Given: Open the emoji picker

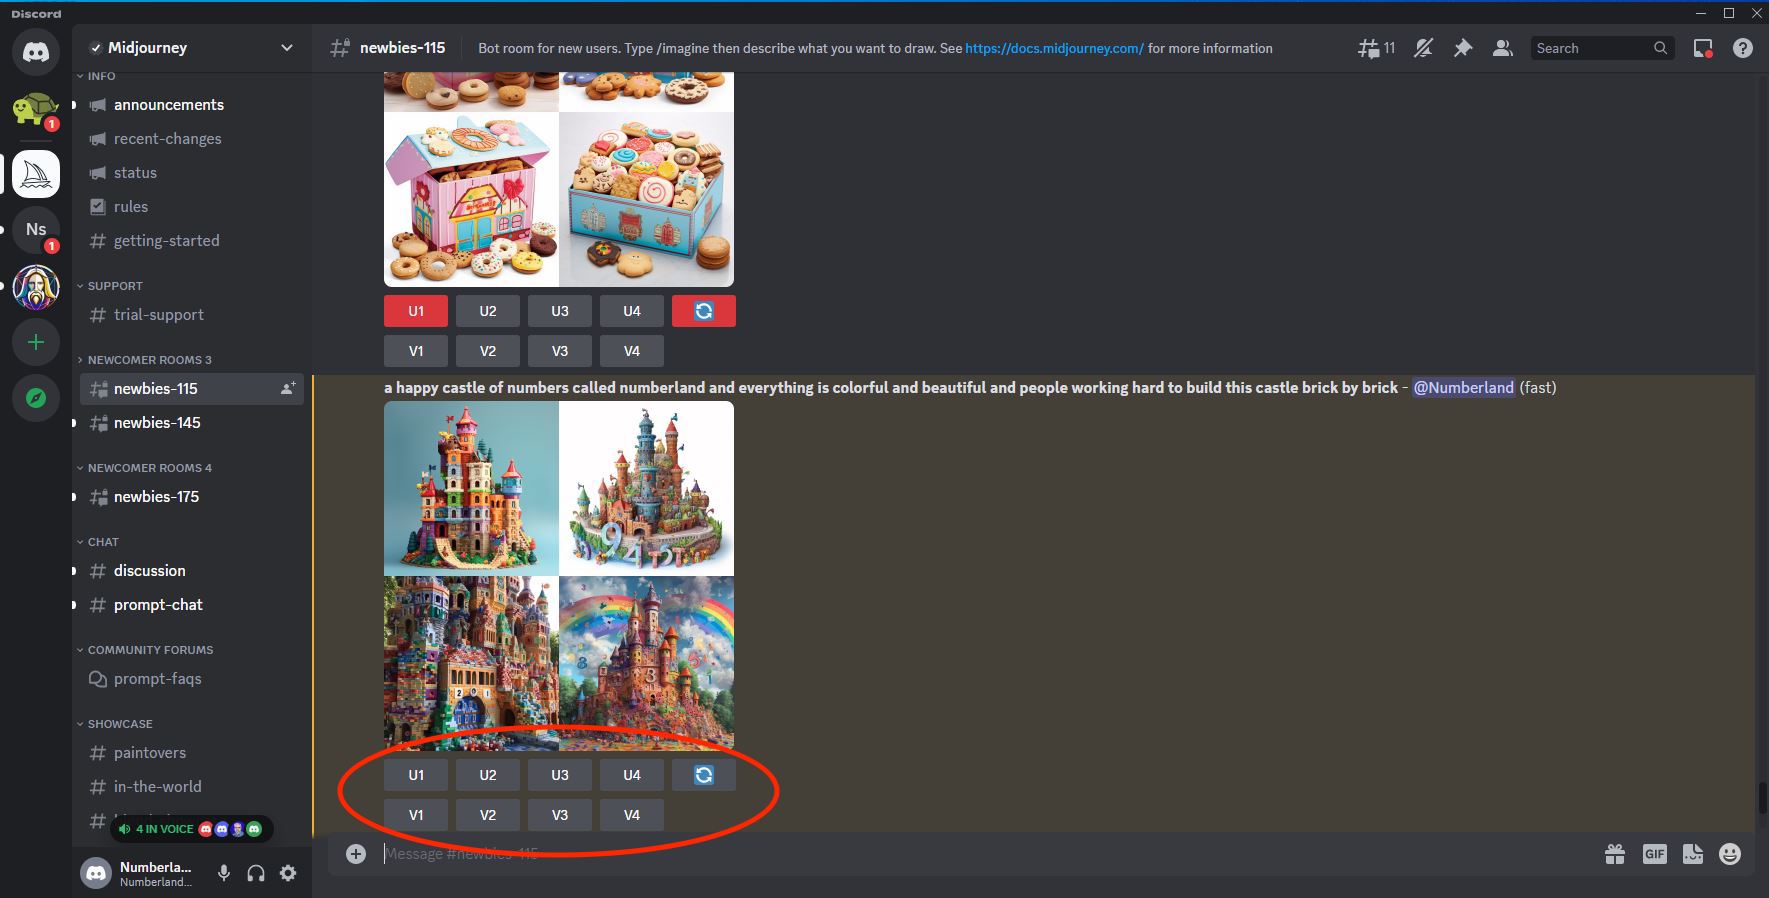Looking at the screenshot, I should pos(1730,854).
